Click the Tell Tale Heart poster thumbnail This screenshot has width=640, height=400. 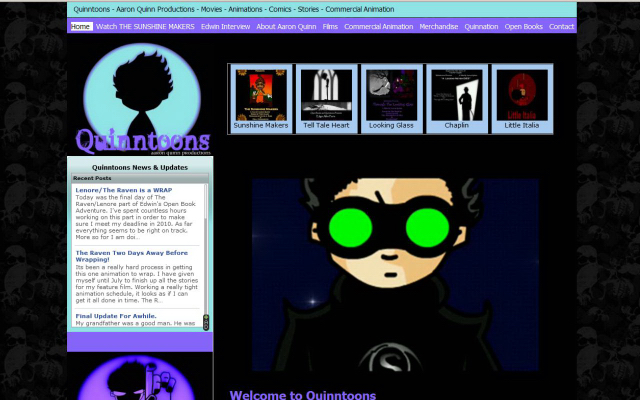[326, 95]
